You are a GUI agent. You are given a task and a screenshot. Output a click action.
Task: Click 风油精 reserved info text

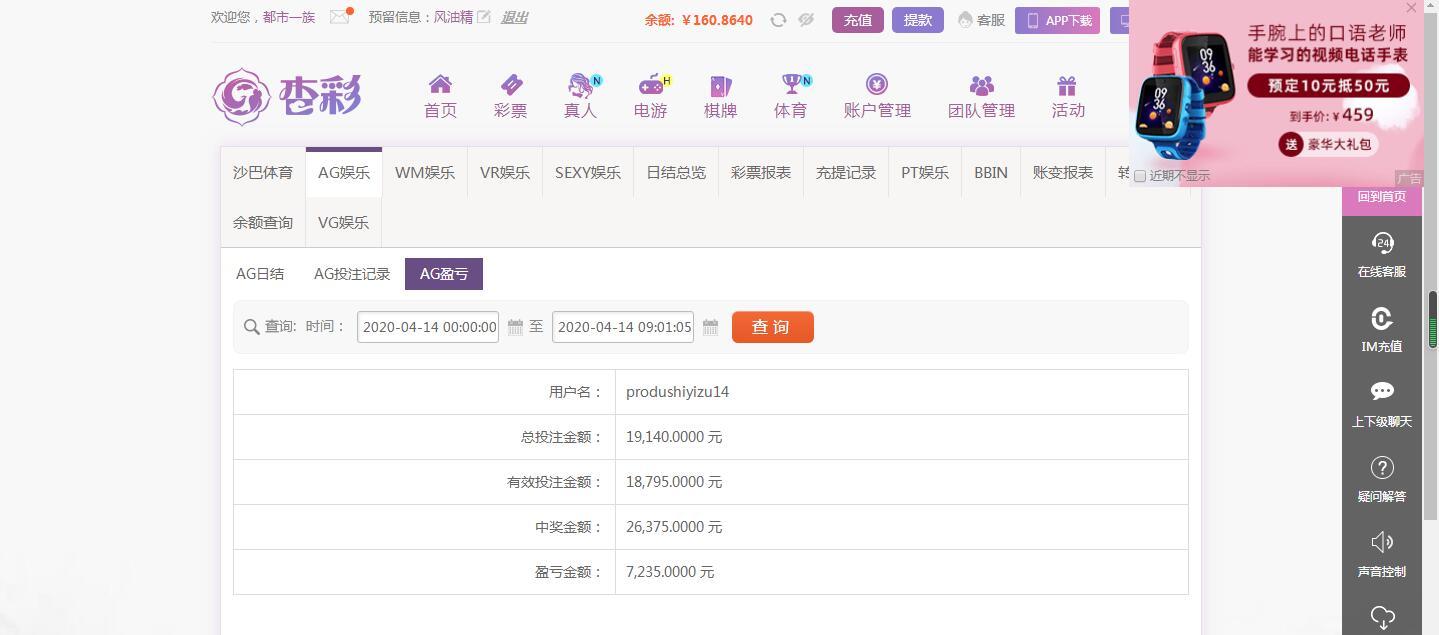(x=453, y=17)
